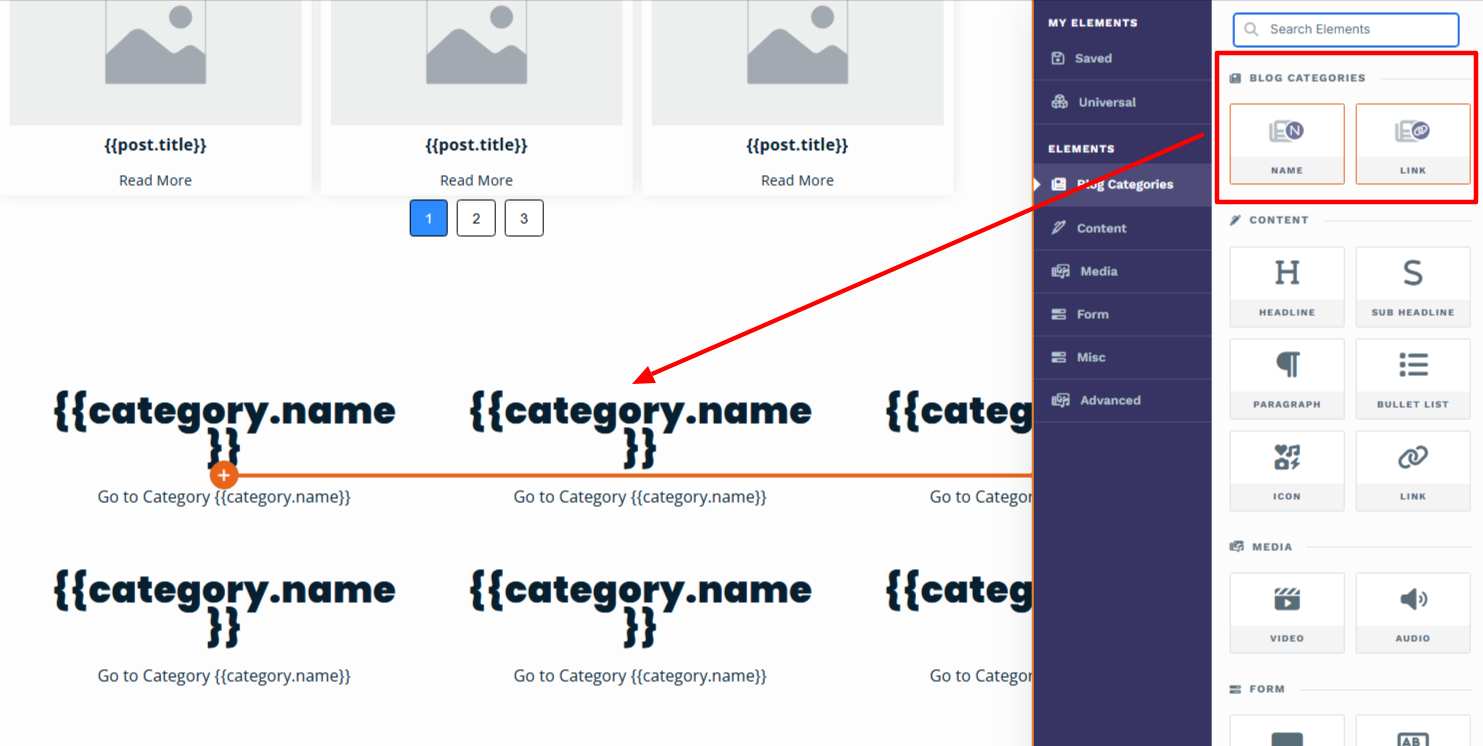Click bottom-left Go to Category link
Image resolution: width=1483 pixels, height=746 pixels.
tap(224, 676)
